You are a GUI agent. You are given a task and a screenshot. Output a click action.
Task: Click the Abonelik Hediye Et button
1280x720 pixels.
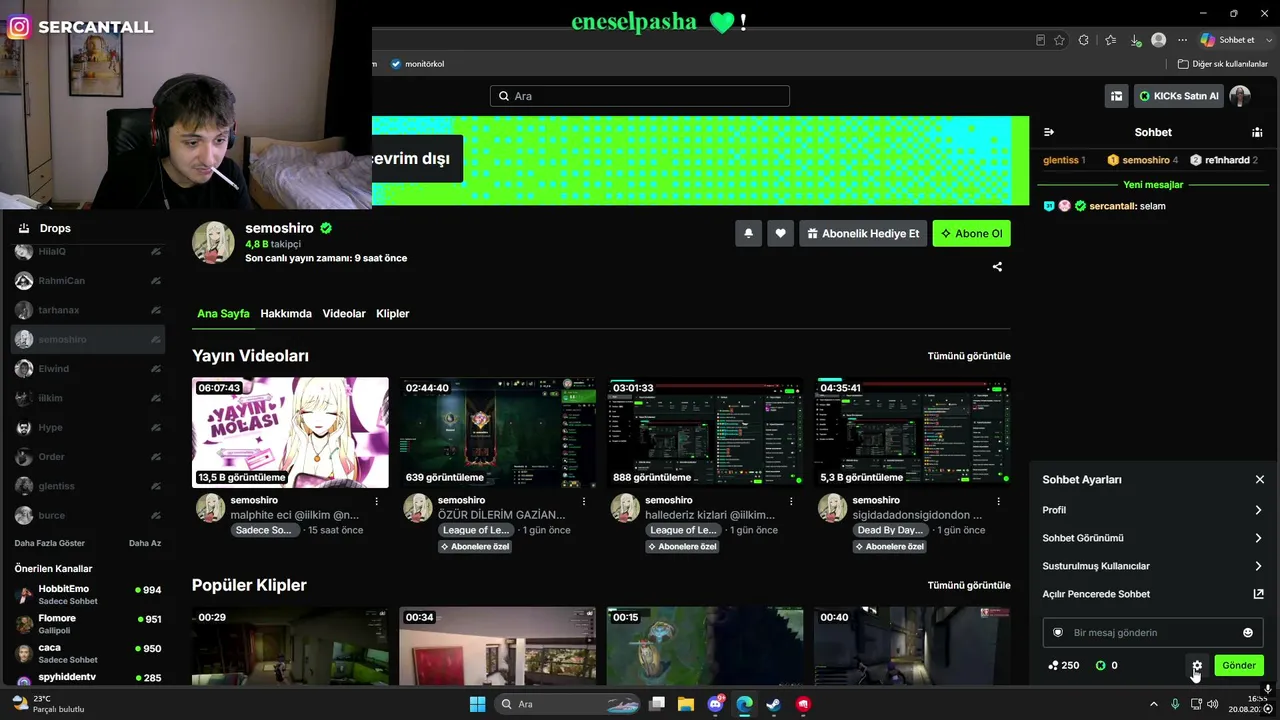point(863,233)
